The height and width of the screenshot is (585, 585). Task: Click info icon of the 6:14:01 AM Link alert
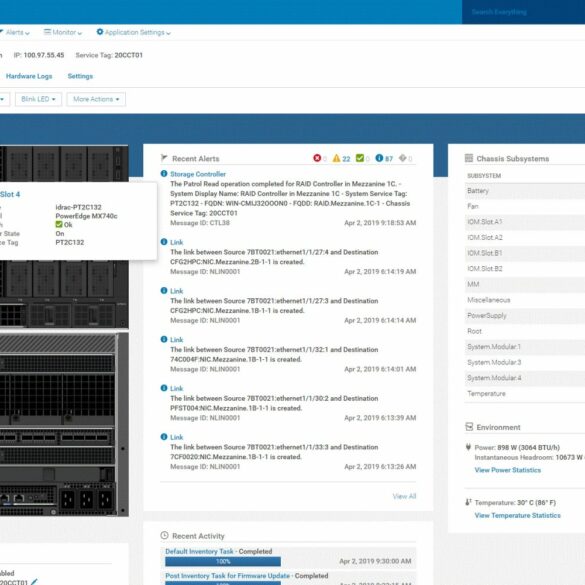pyautogui.click(x=164, y=339)
